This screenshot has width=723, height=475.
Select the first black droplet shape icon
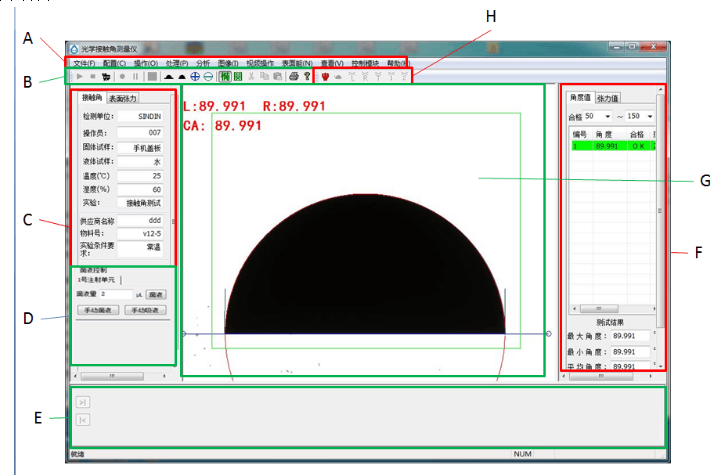pyautogui.click(x=169, y=77)
